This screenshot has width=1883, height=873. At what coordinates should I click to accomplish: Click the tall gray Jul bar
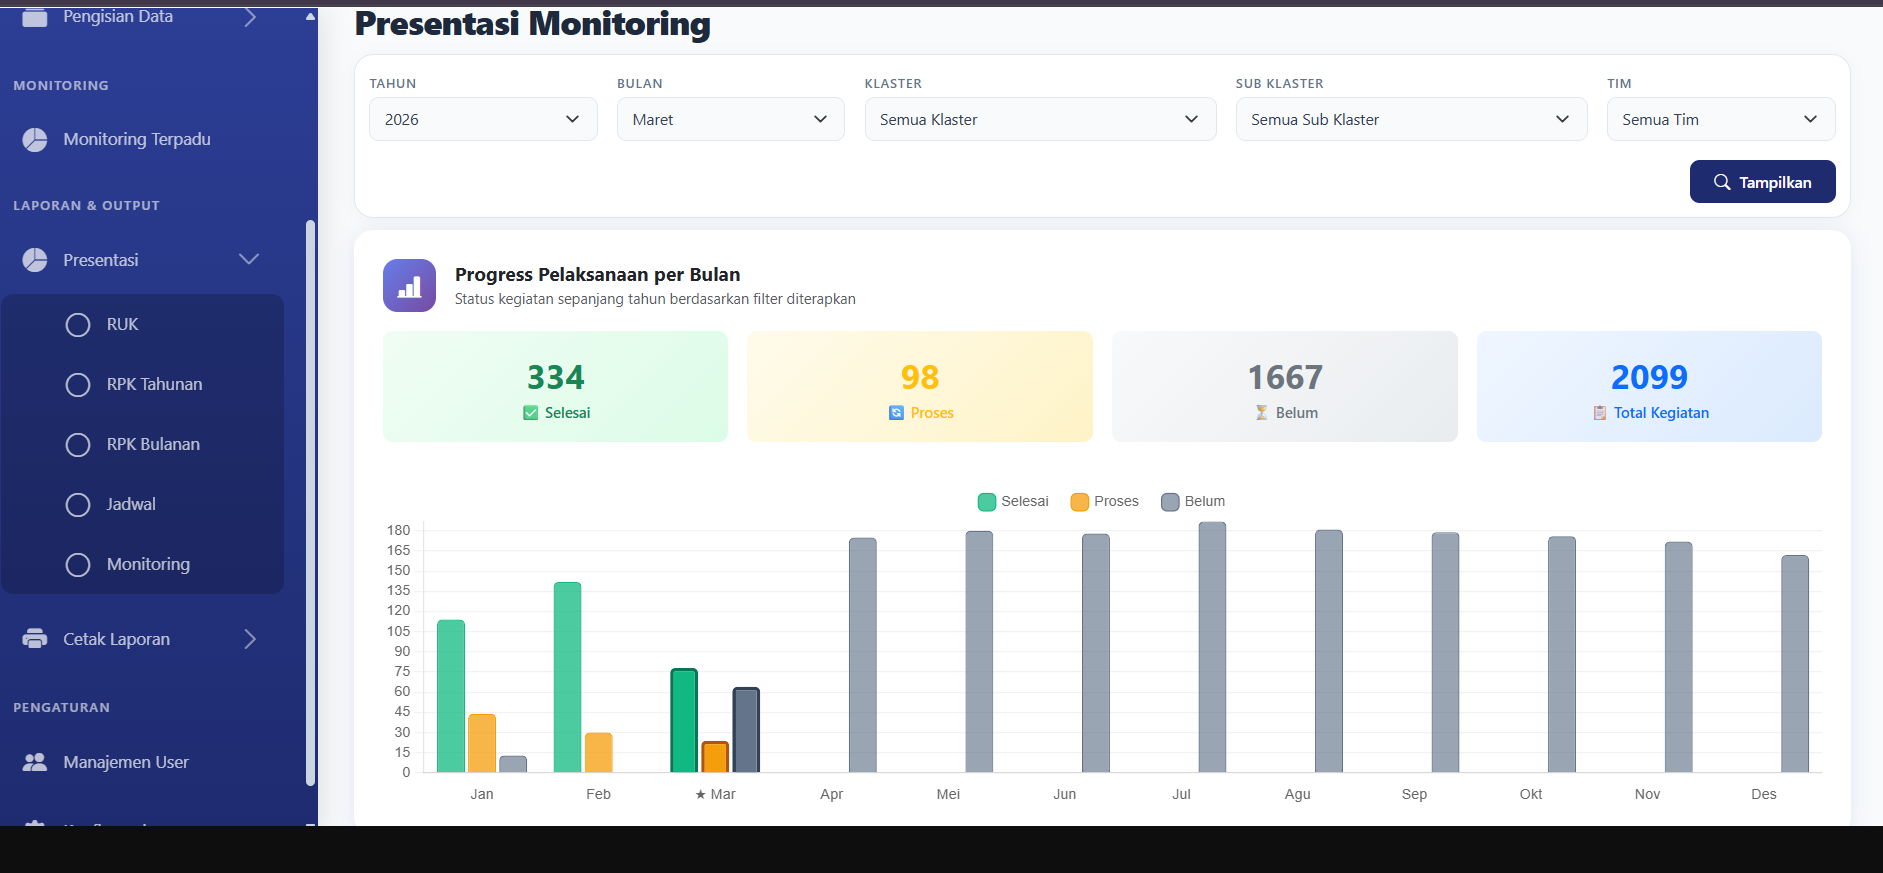pos(1212,647)
